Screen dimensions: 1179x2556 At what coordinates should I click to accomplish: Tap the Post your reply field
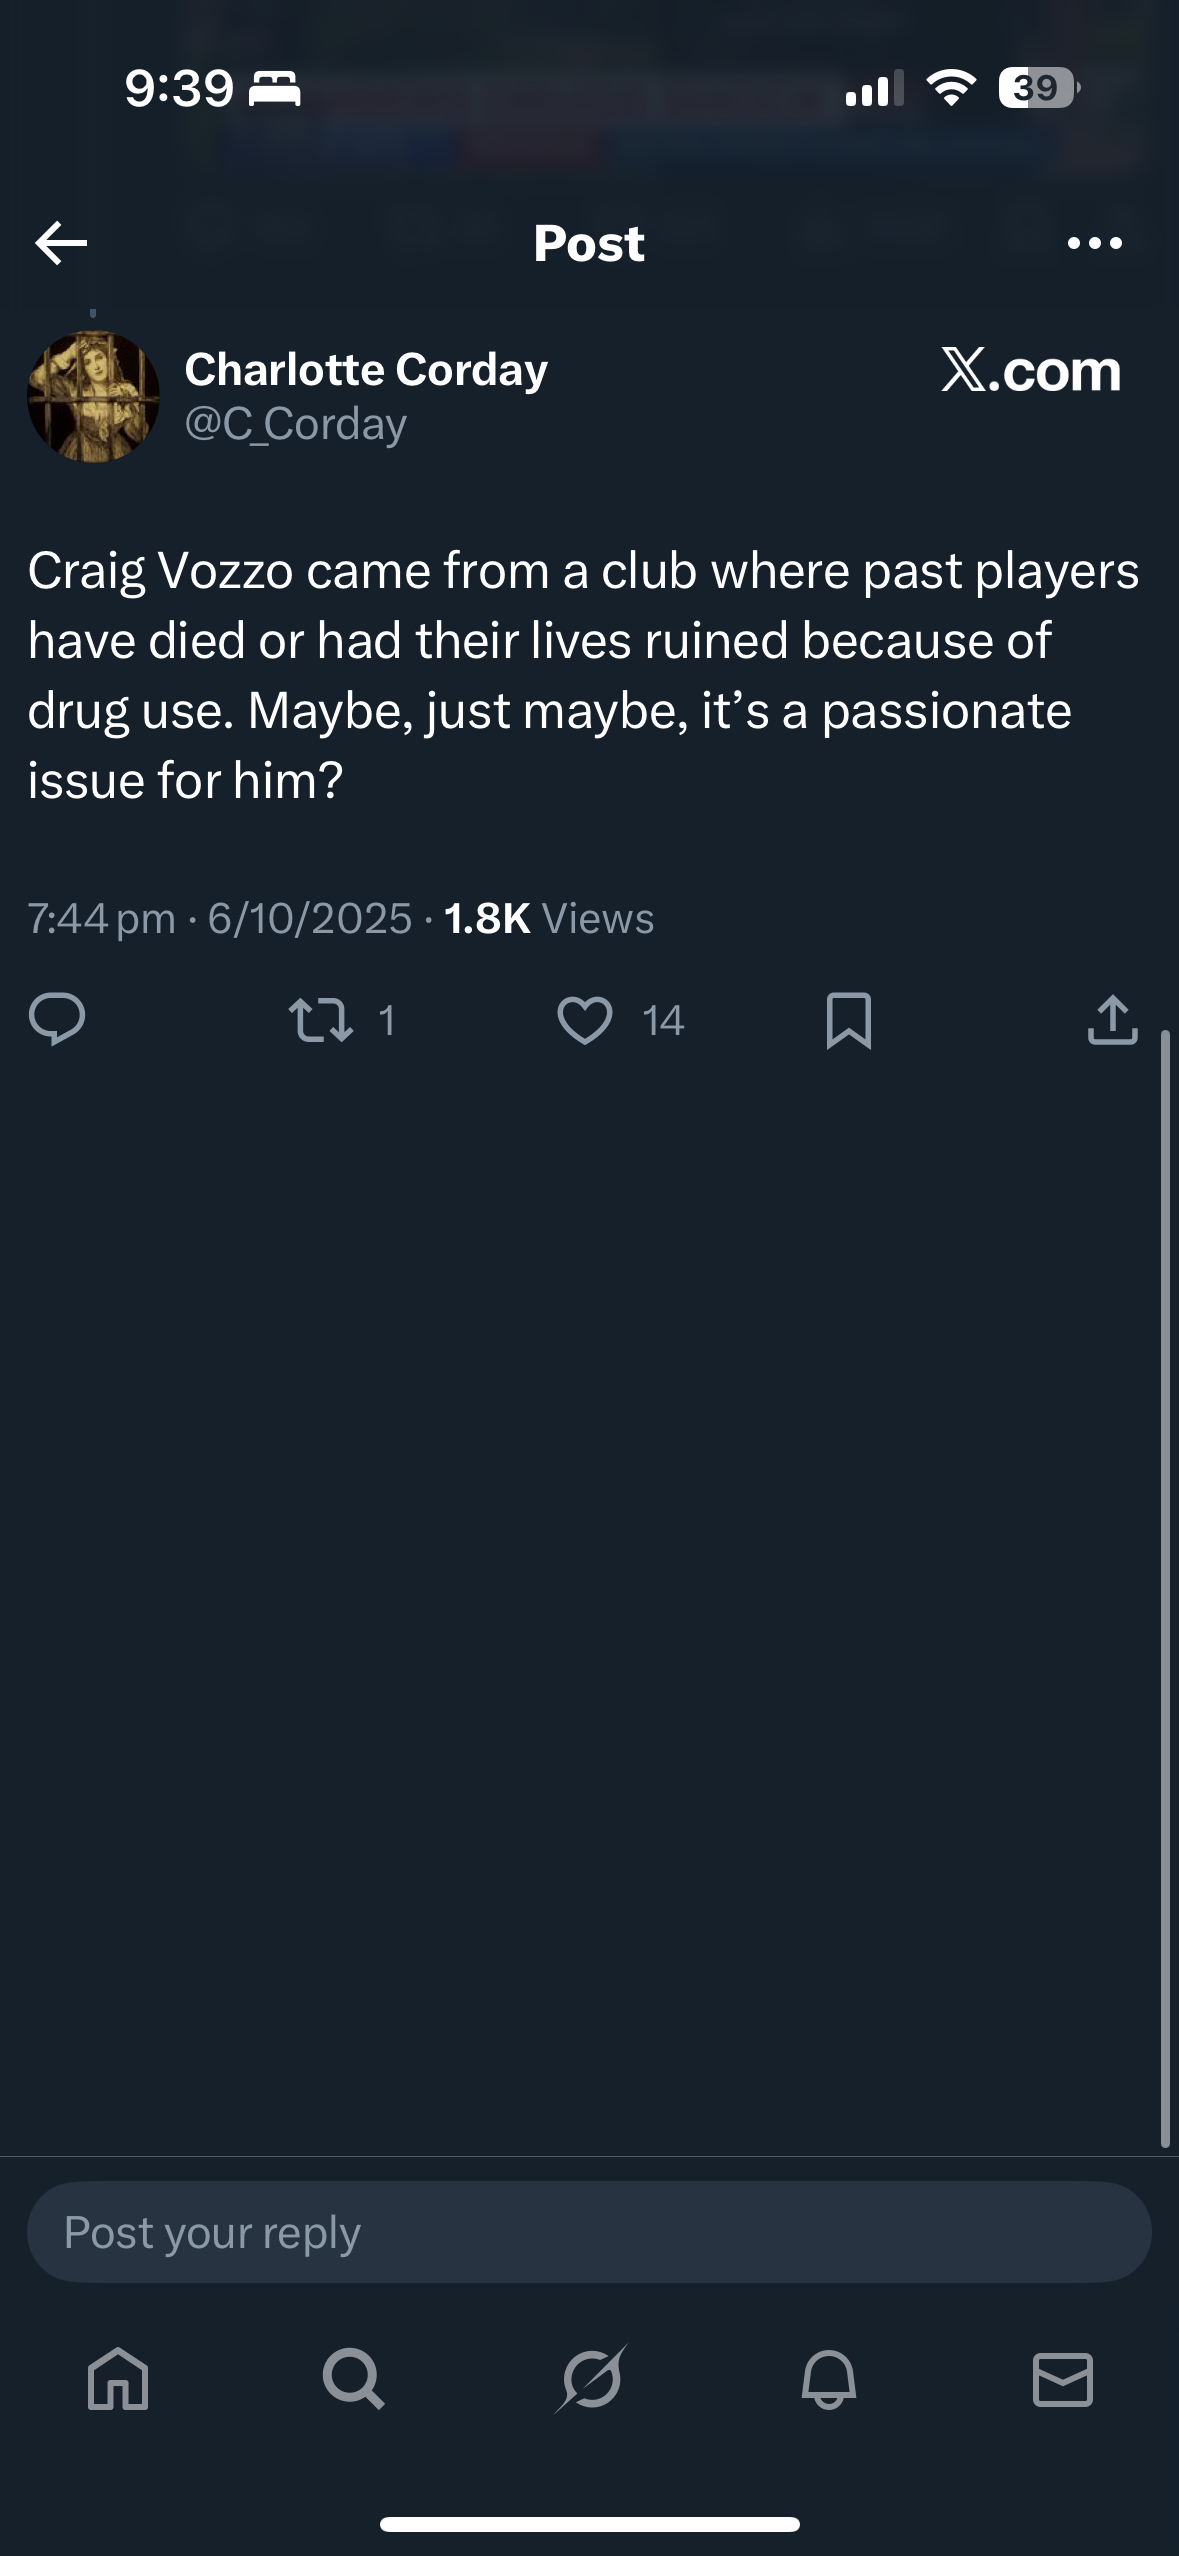(589, 2232)
